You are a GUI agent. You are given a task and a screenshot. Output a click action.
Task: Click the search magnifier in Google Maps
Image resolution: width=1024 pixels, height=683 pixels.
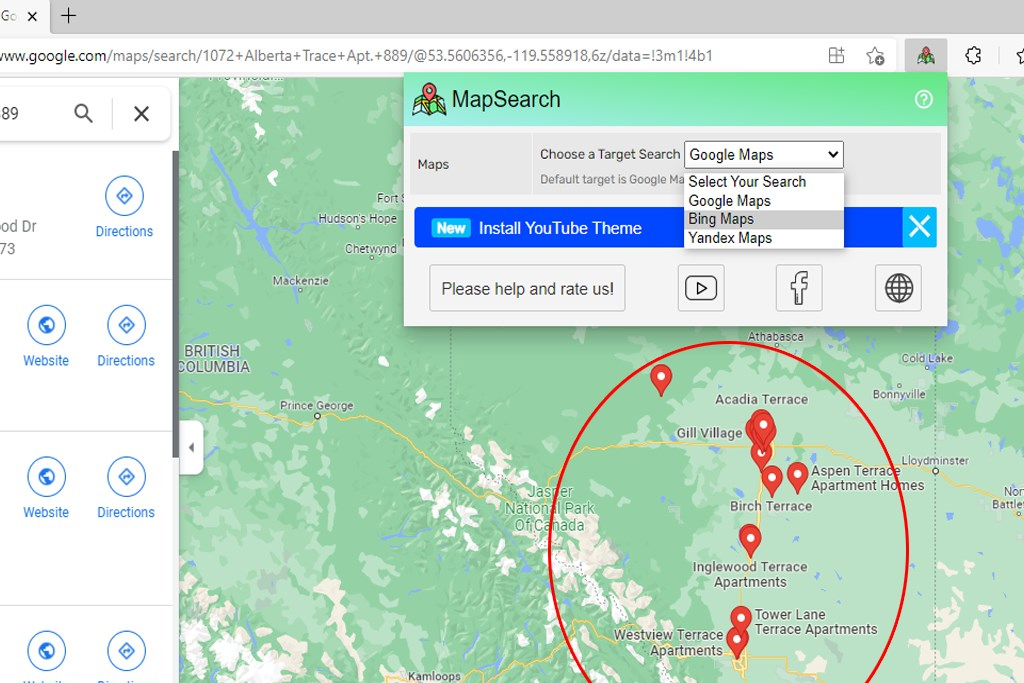coord(83,114)
